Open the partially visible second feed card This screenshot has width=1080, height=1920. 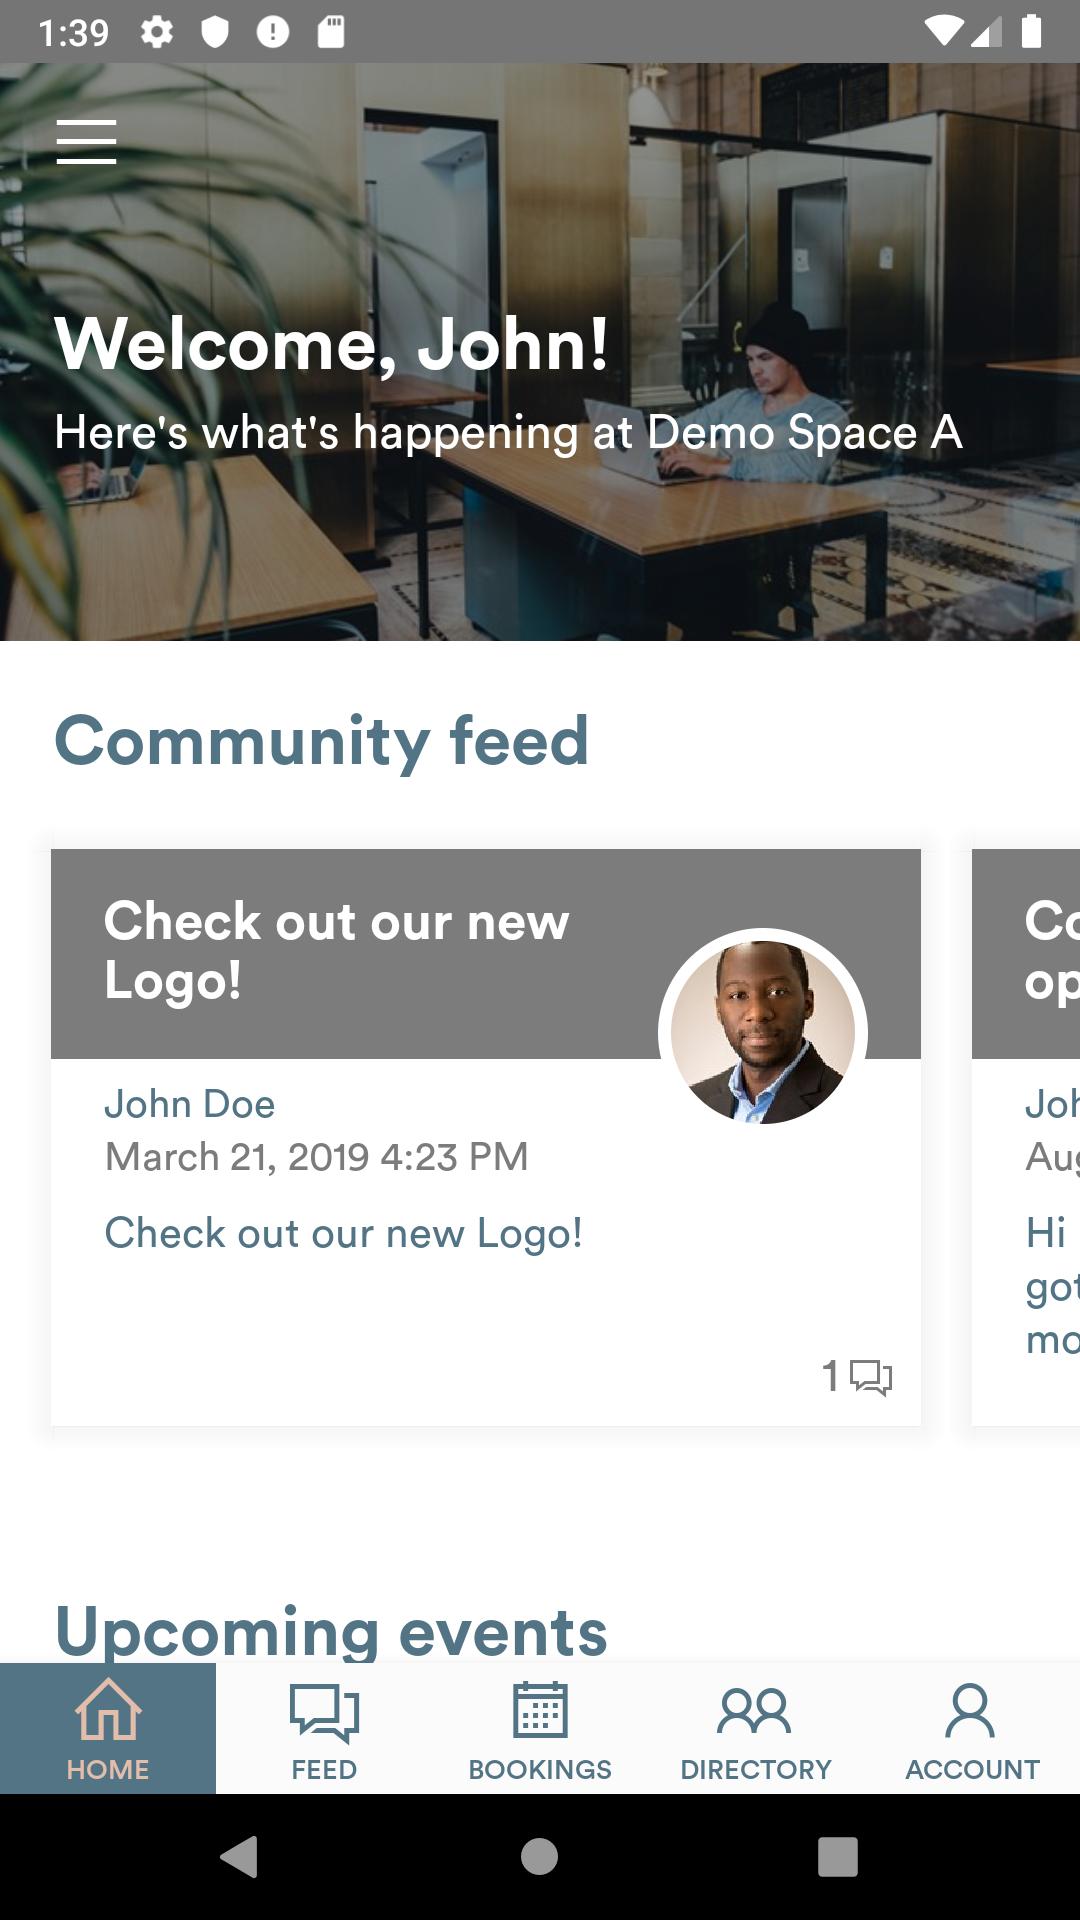(x=1026, y=1137)
